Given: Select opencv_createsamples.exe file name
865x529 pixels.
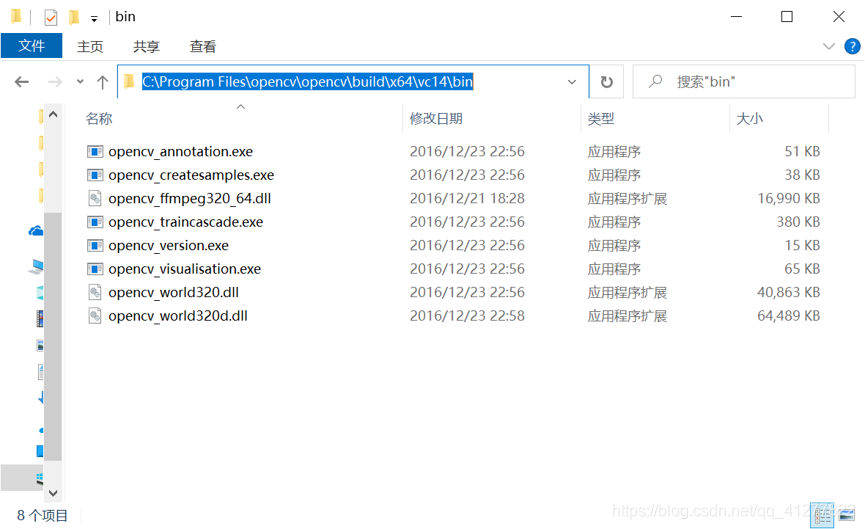Looking at the screenshot, I should [191, 175].
